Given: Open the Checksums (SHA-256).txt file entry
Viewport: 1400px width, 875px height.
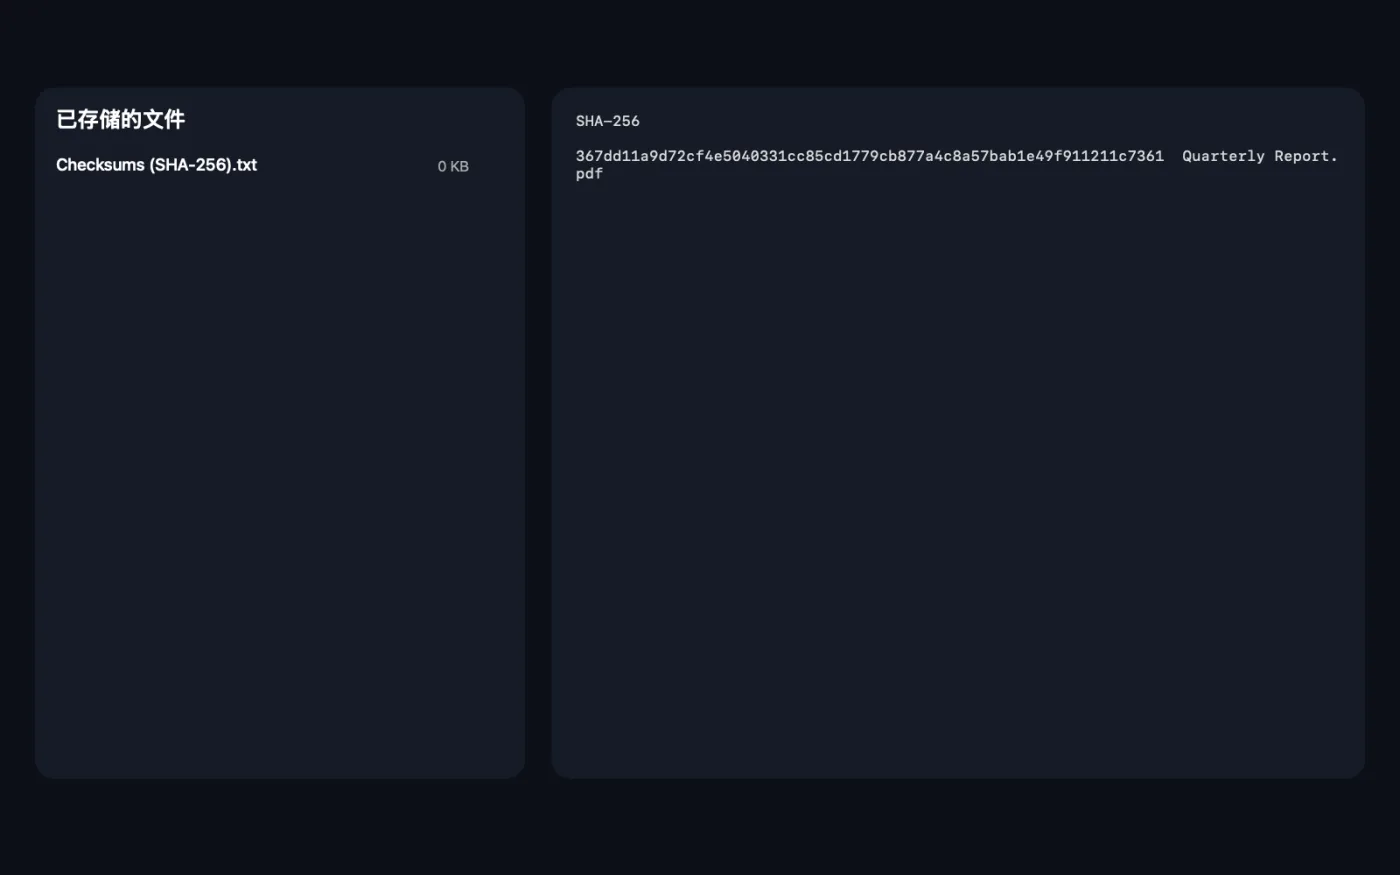Looking at the screenshot, I should coord(262,166).
